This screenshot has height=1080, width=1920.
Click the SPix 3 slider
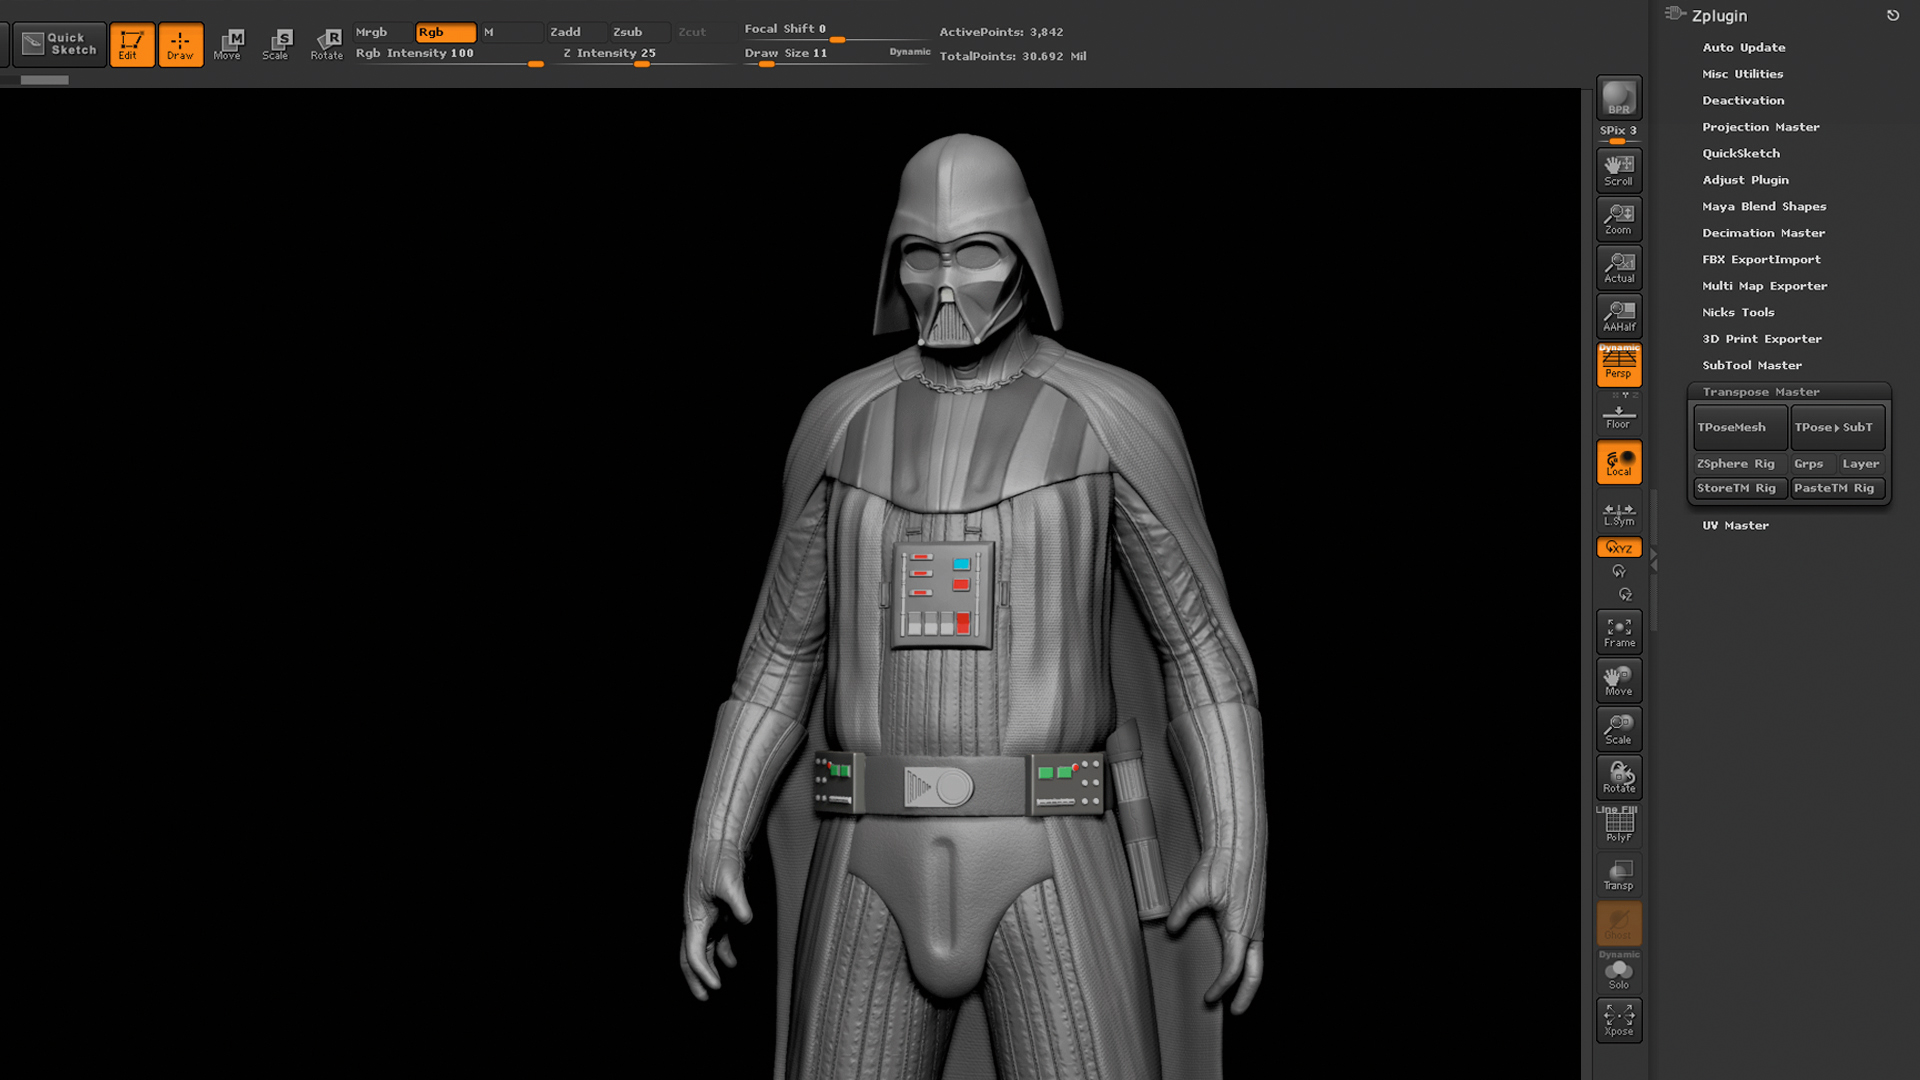pyautogui.click(x=1619, y=133)
